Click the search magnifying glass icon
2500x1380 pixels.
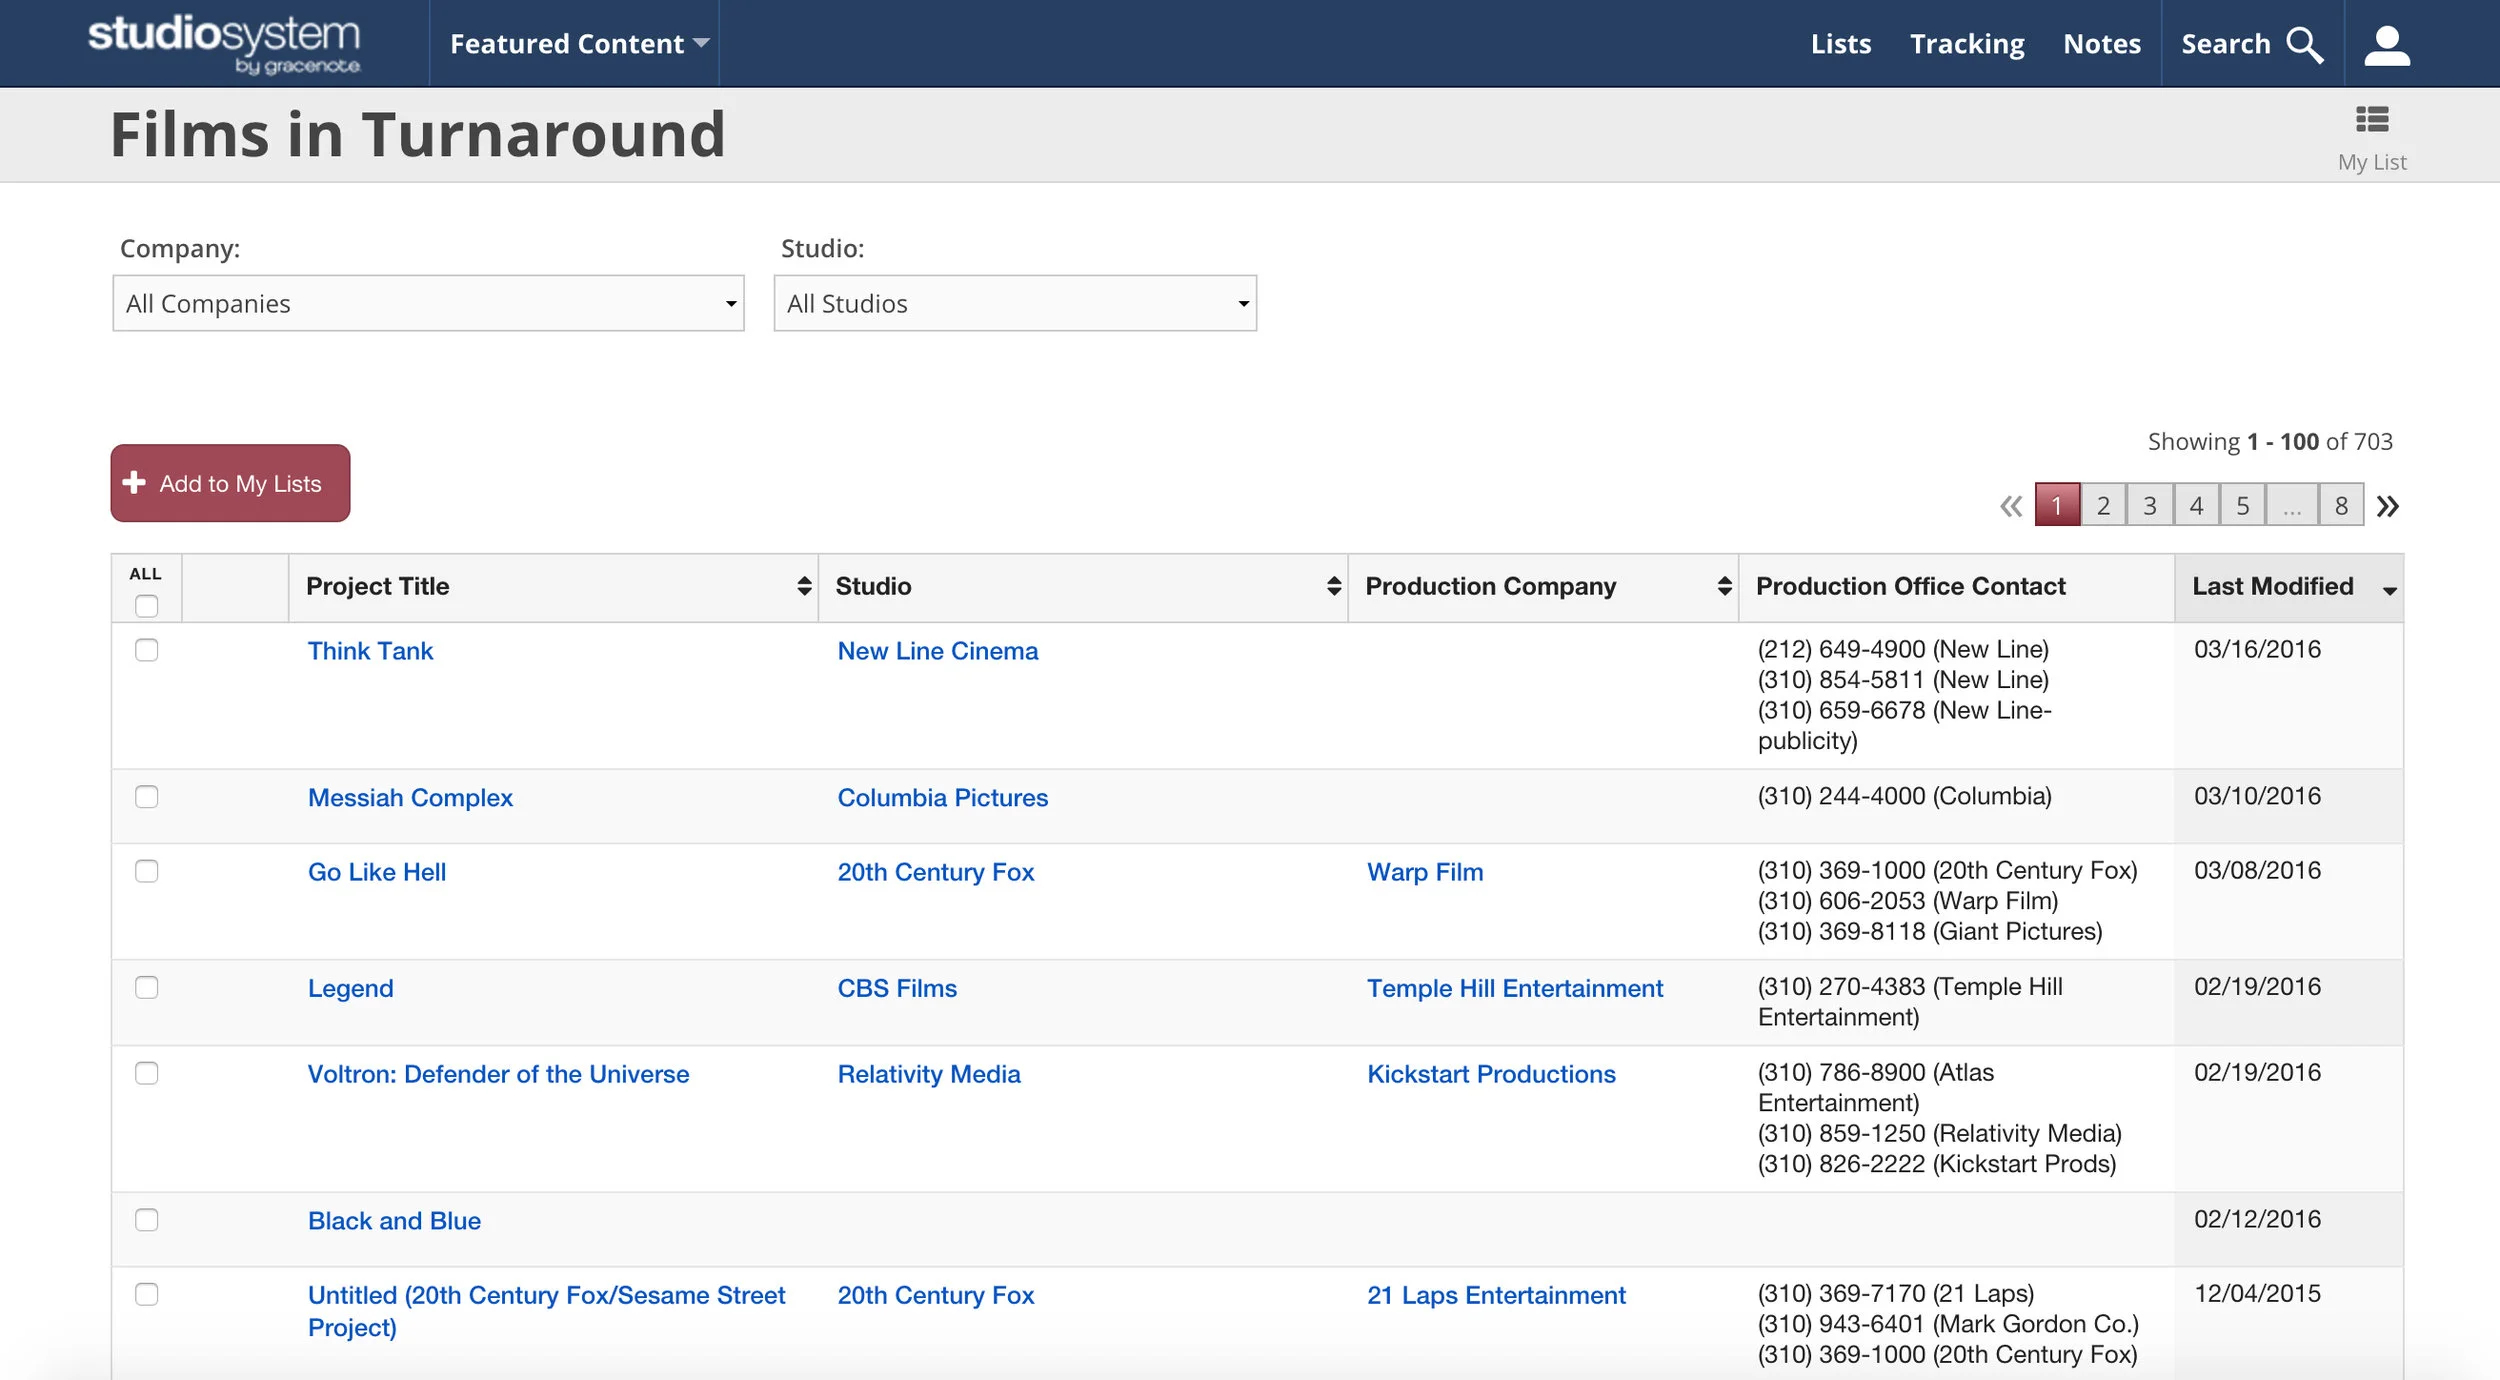[2305, 45]
